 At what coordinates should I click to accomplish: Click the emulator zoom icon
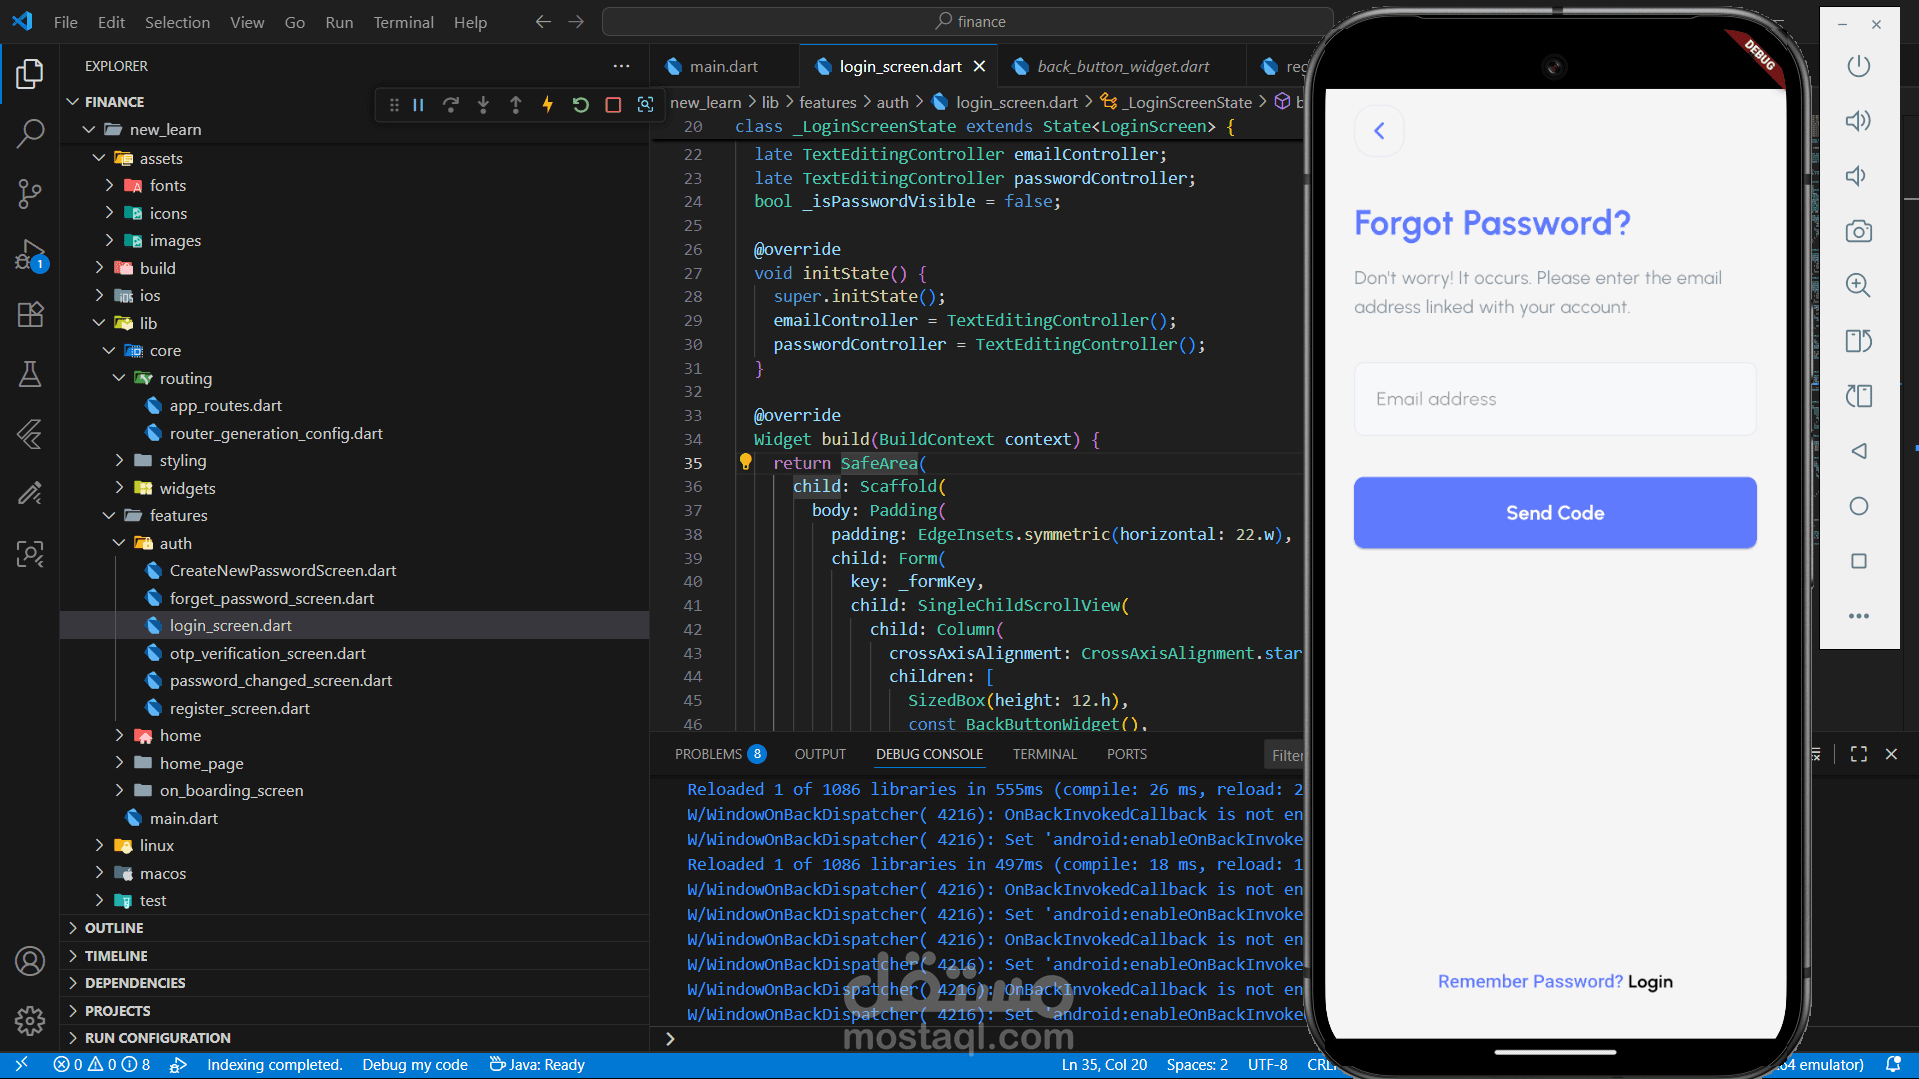click(x=1858, y=285)
